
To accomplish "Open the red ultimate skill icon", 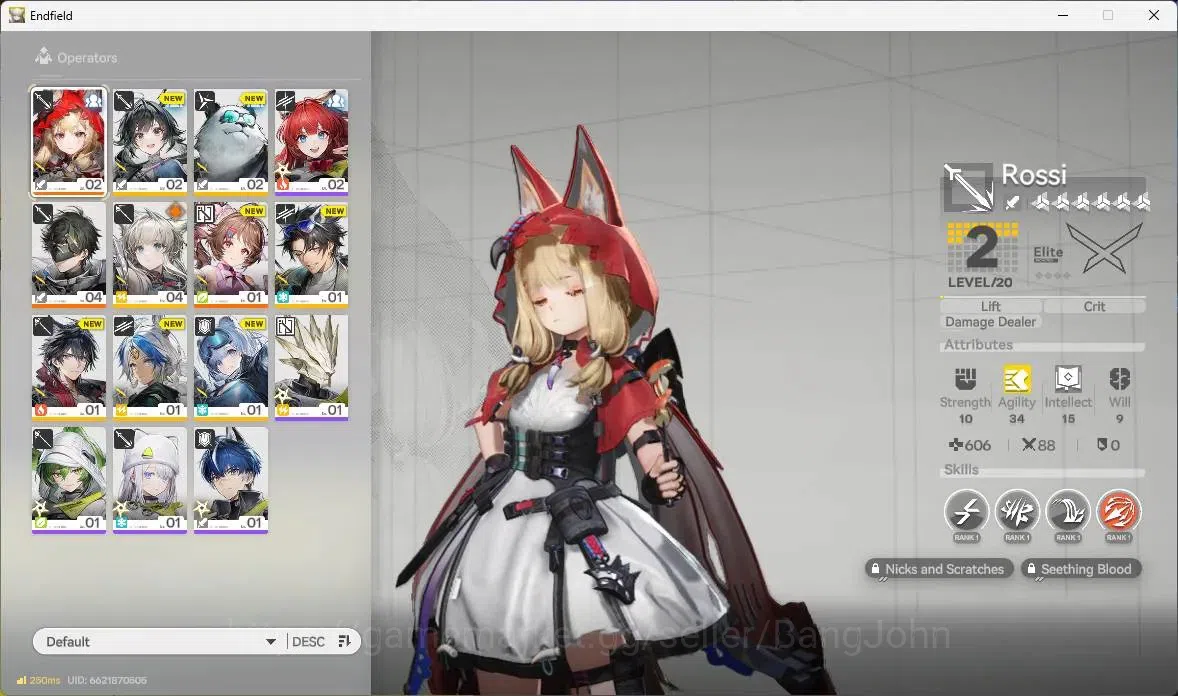I will (x=1118, y=512).
